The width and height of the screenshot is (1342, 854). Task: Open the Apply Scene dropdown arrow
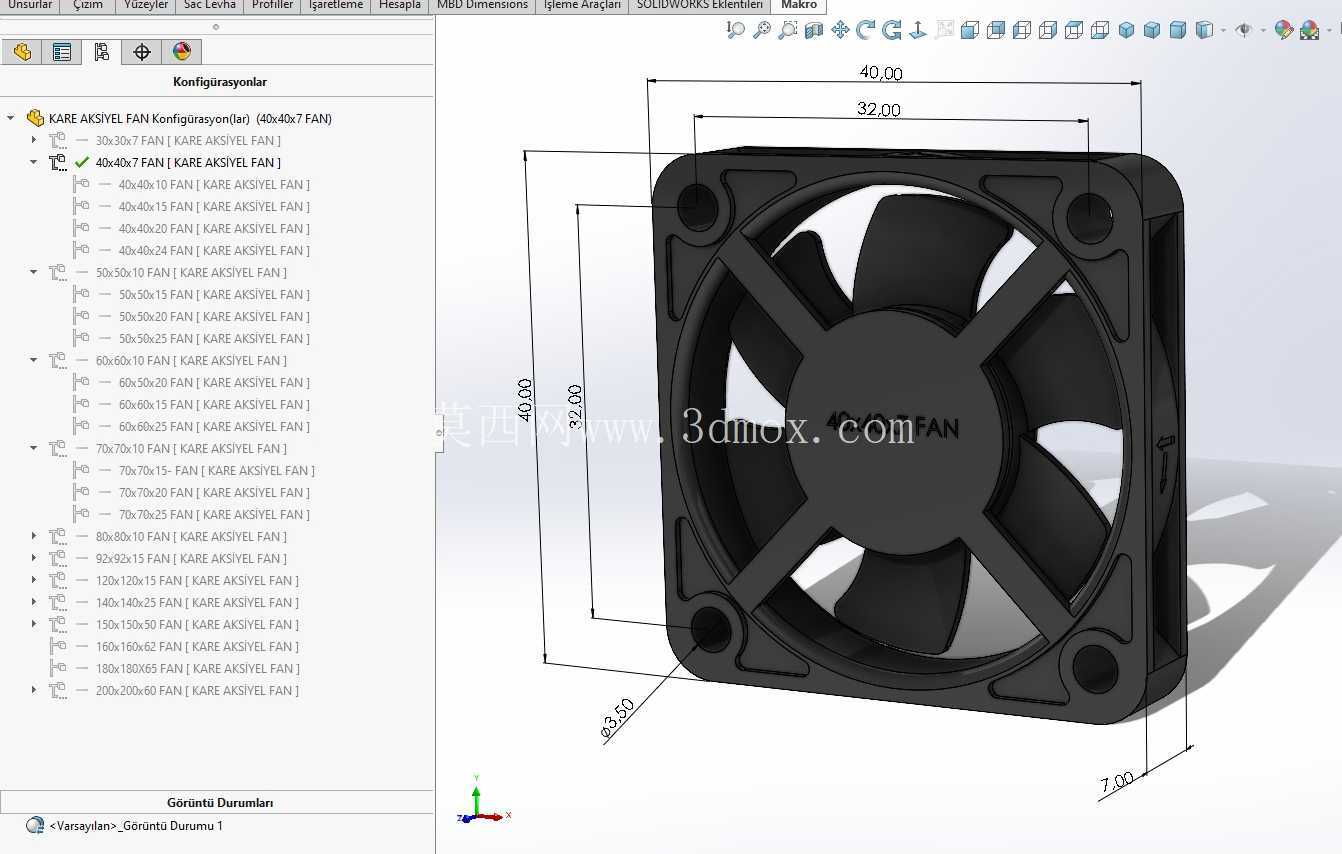coord(1329,31)
